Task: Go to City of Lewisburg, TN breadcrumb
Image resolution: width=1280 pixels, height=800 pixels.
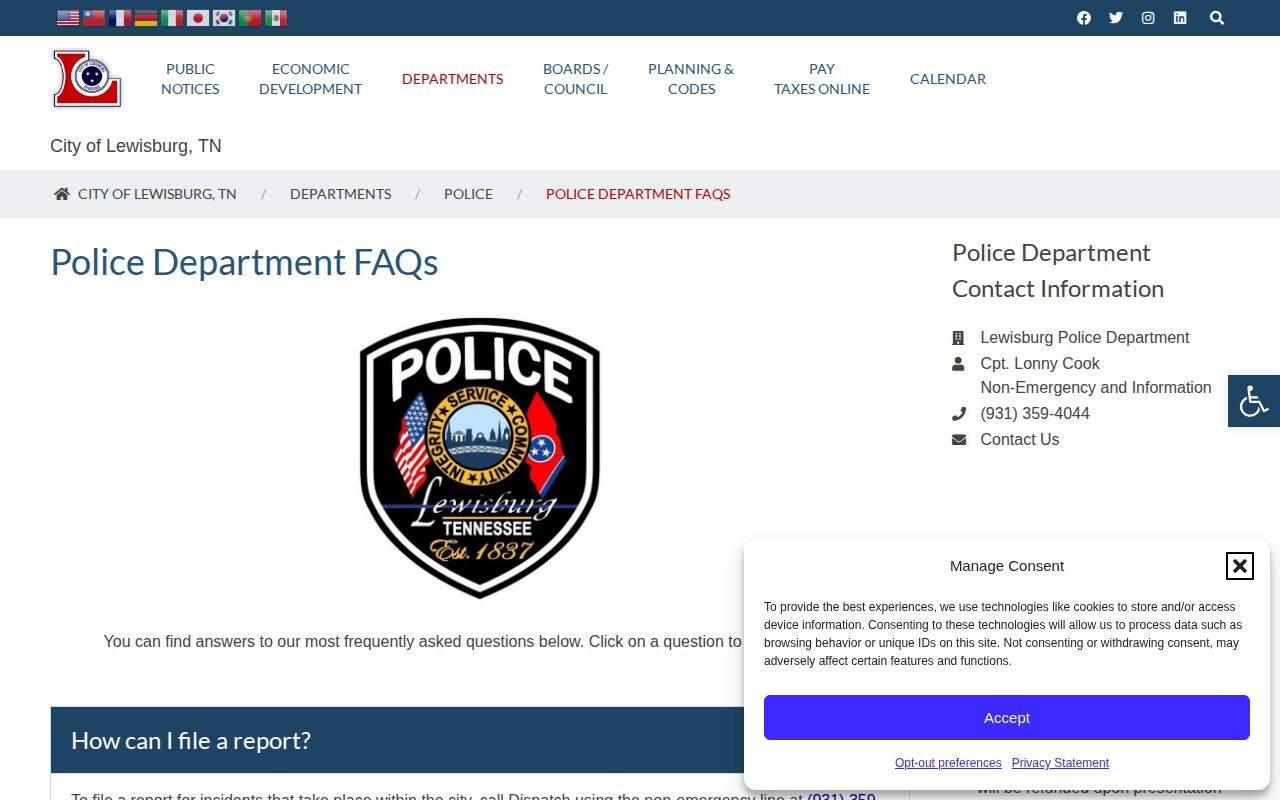Action: 157,194
